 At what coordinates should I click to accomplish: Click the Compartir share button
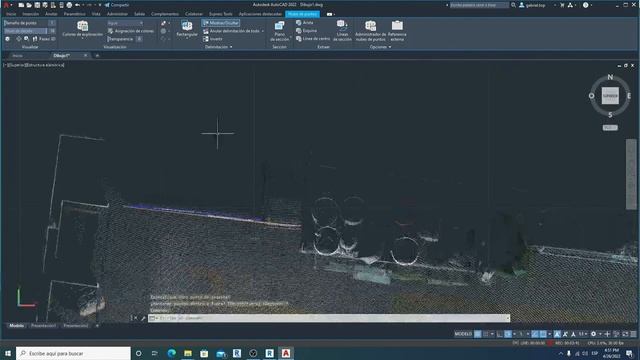tap(117, 5)
